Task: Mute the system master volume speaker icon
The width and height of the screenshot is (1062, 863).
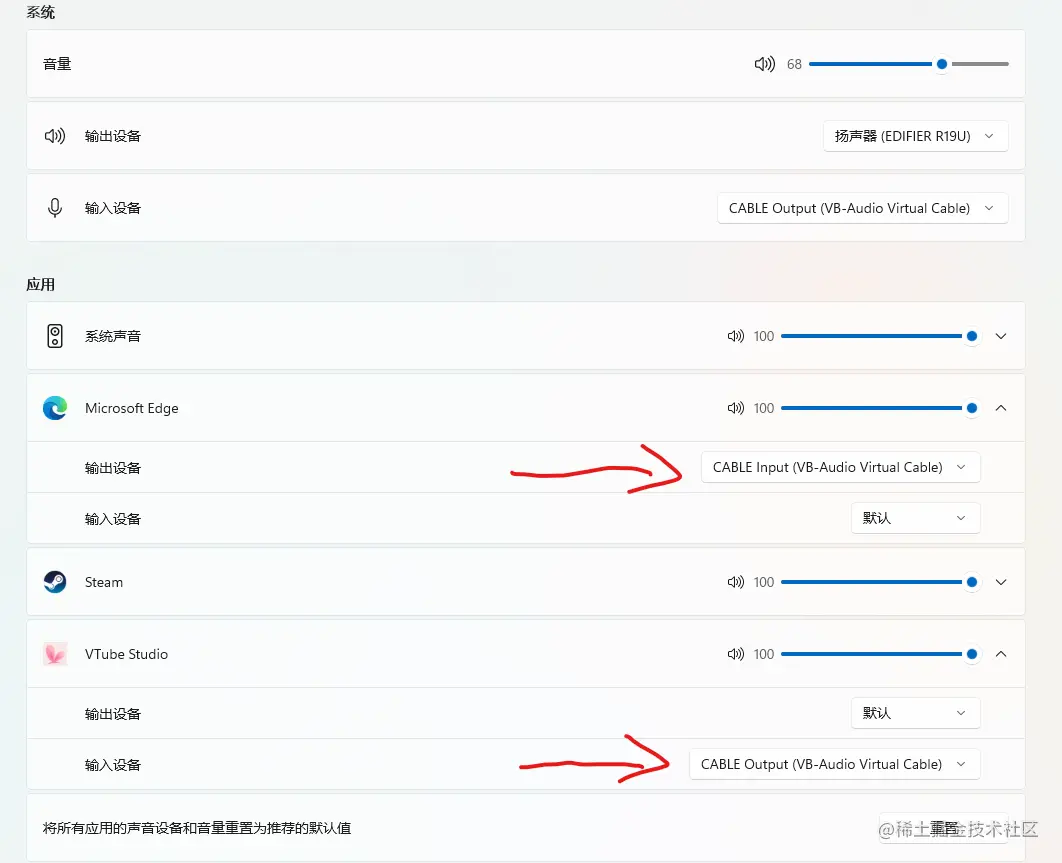Action: pos(765,64)
